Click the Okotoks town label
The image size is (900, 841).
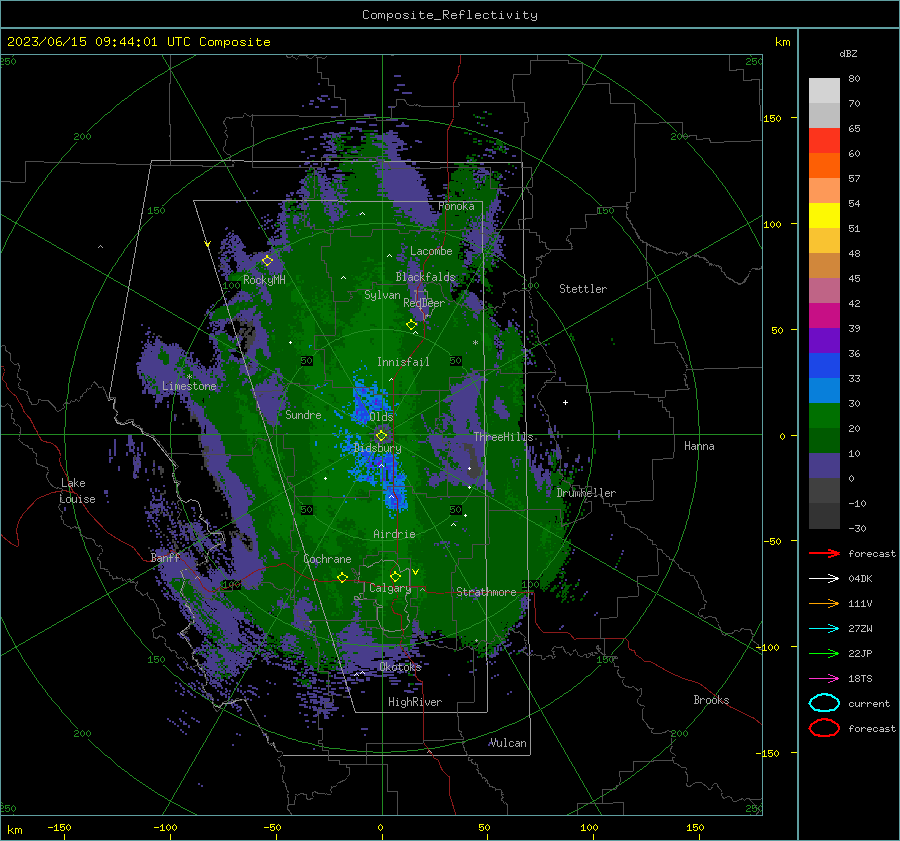click(401, 666)
